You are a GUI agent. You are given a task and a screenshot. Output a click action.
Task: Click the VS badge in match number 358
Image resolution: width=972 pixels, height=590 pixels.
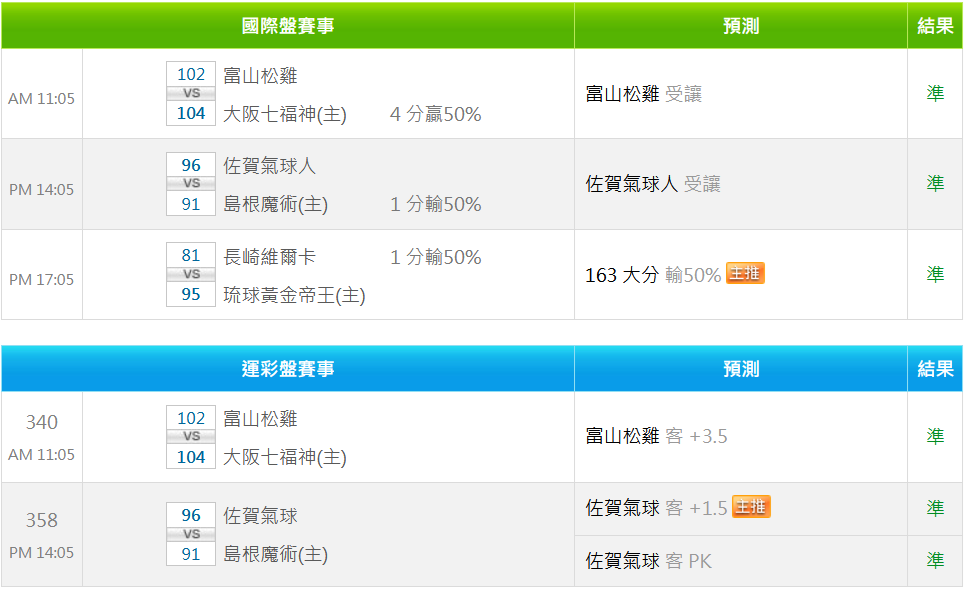[x=191, y=534]
